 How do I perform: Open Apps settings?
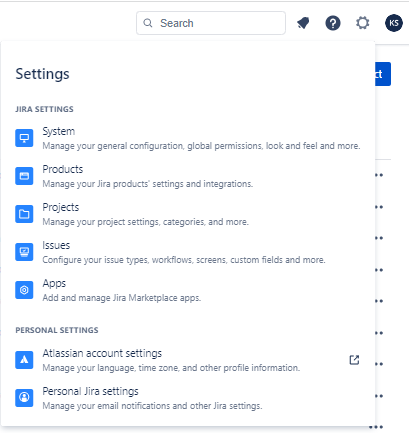pyautogui.click(x=188, y=290)
